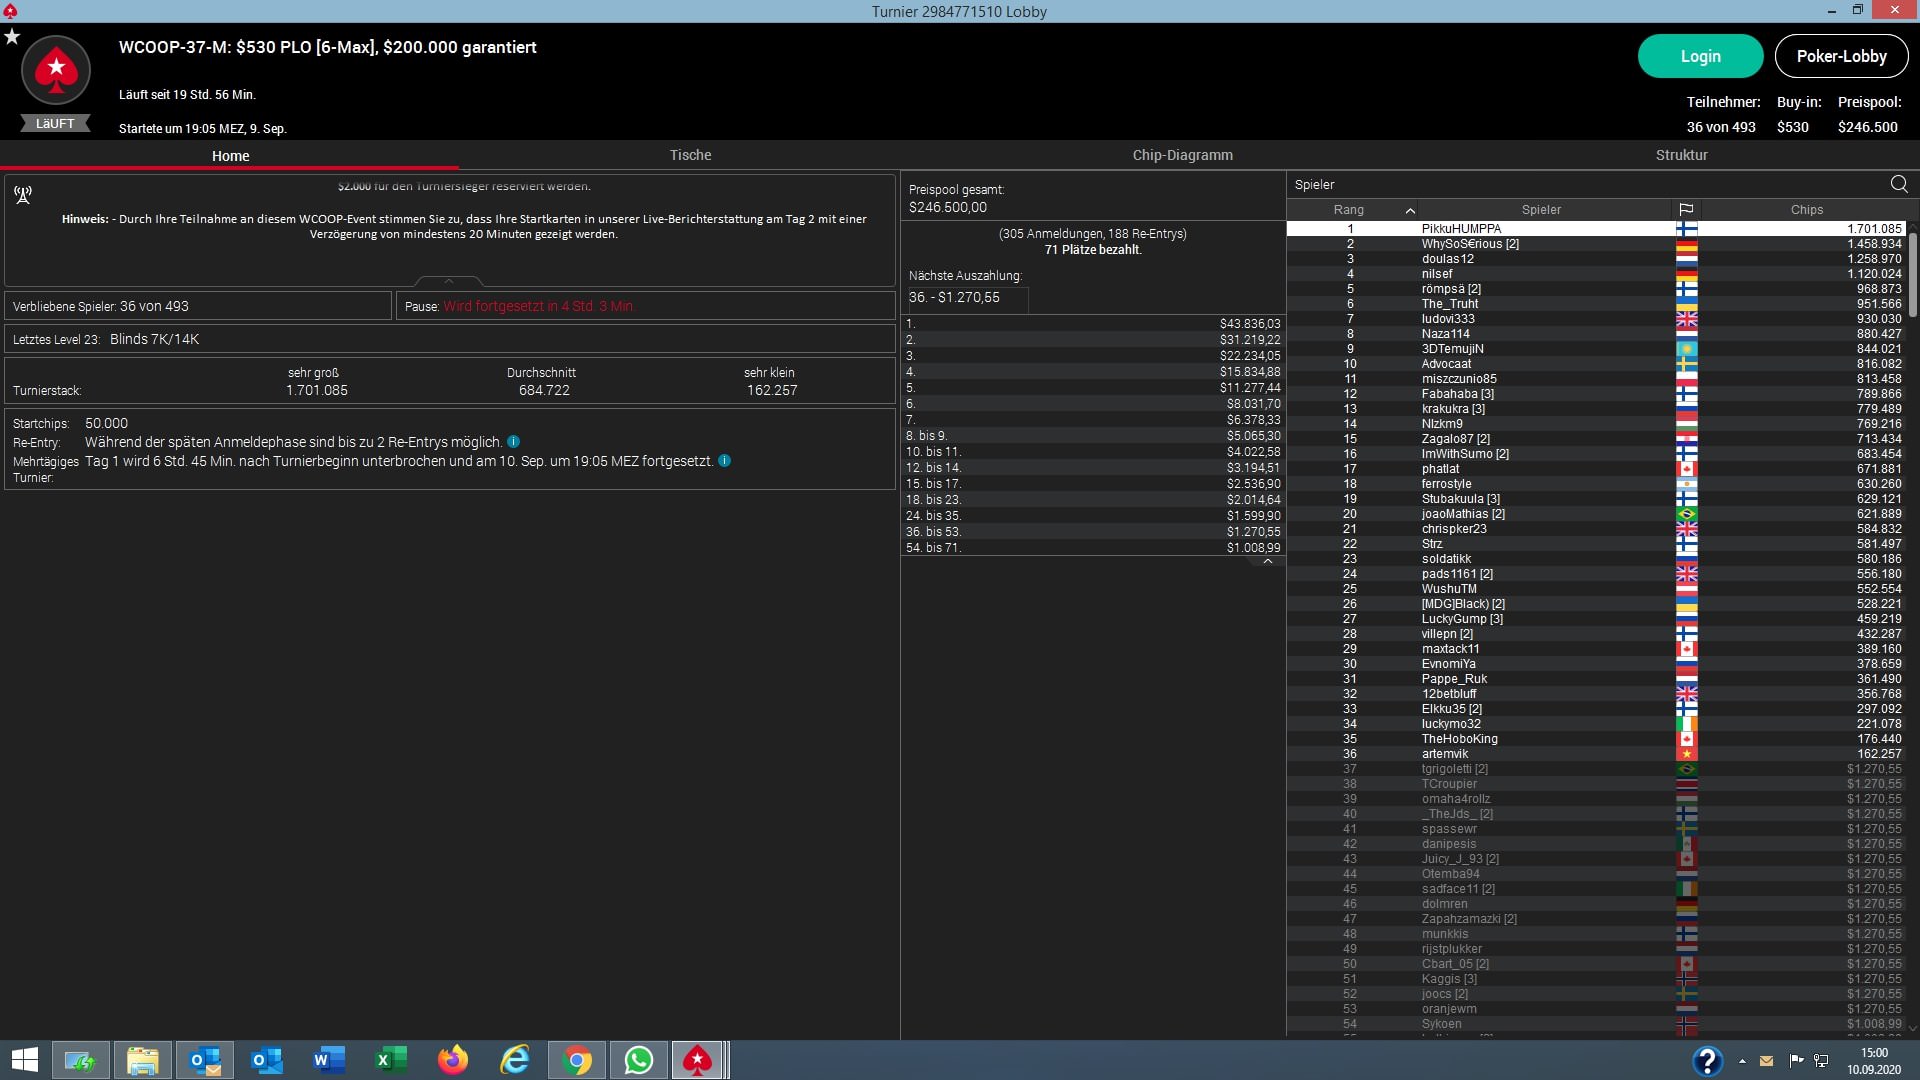Collapse the announcement panel chevron
Viewport: 1920px width, 1080px height.
coord(449,281)
